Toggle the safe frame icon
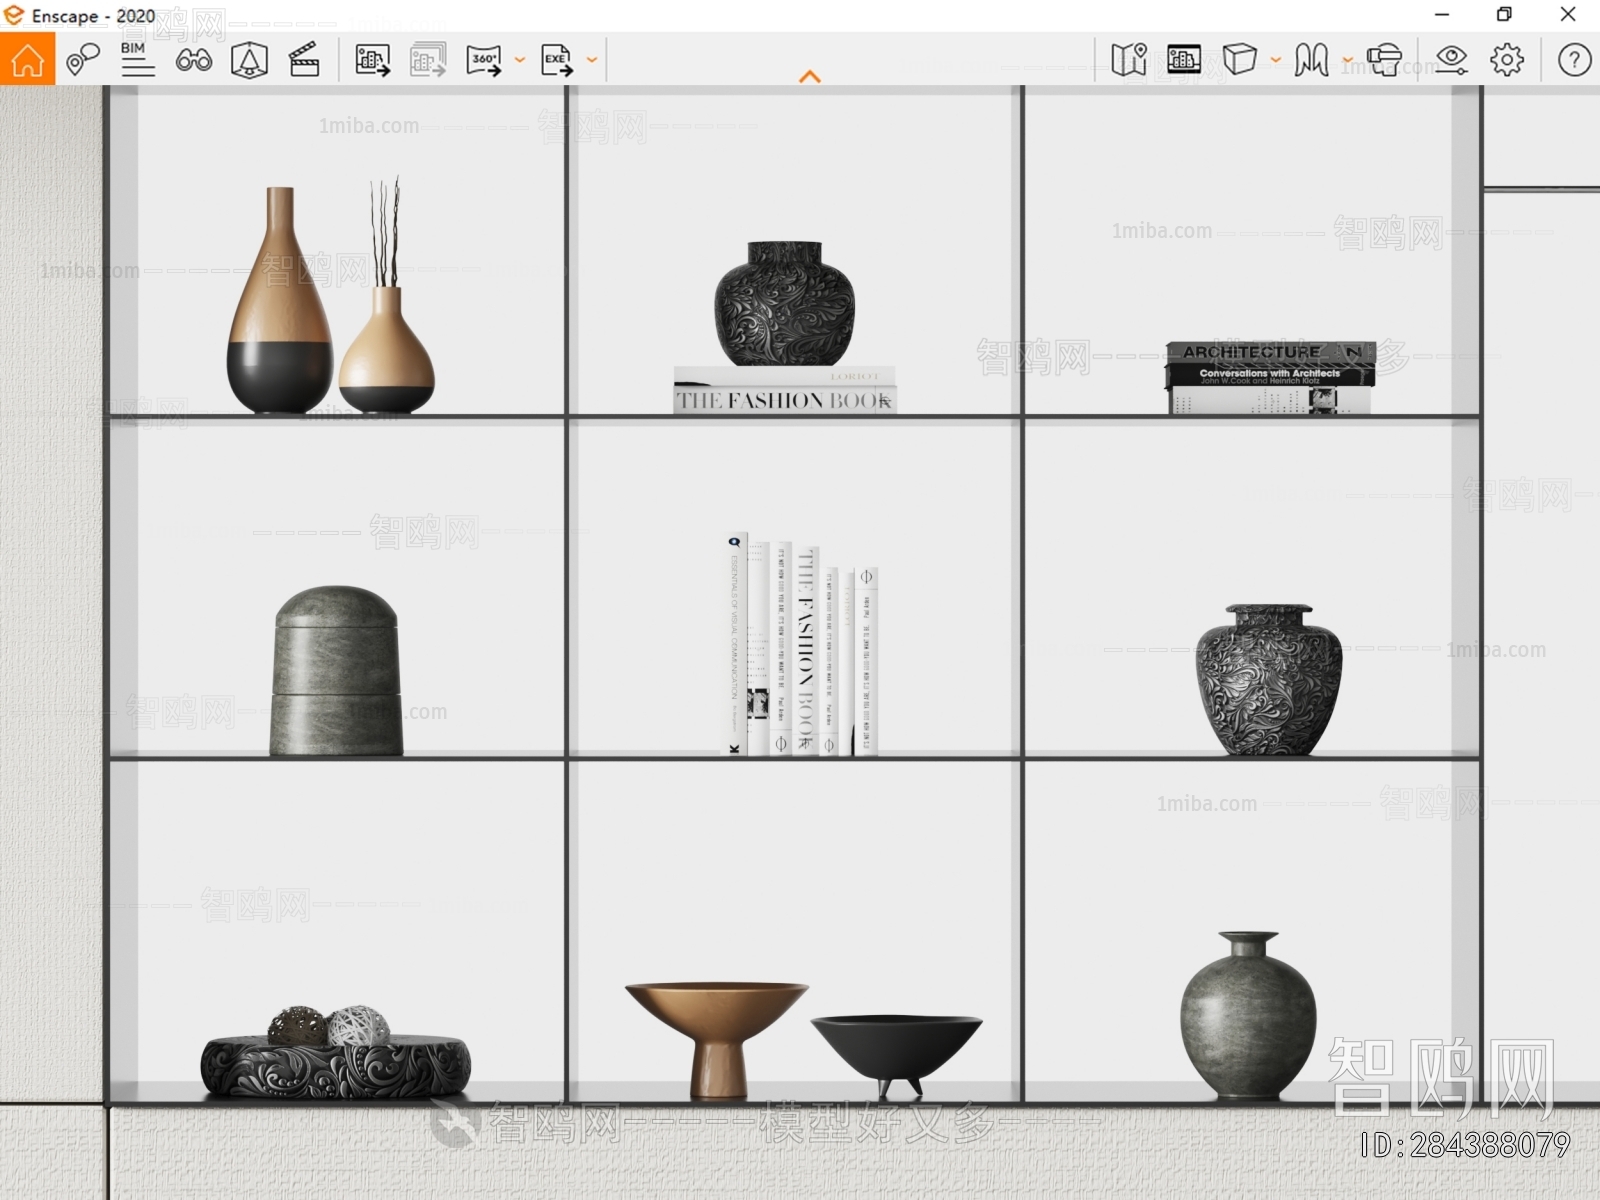Viewport: 1600px width, 1200px height. pyautogui.click(x=1184, y=60)
